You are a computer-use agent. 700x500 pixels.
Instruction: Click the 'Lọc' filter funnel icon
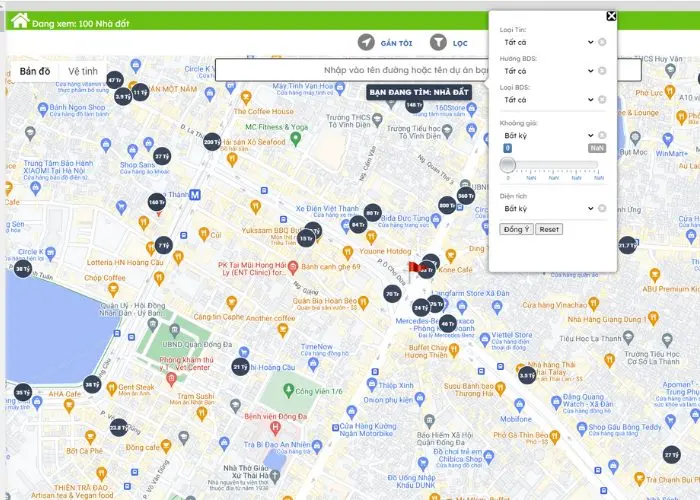coord(438,42)
